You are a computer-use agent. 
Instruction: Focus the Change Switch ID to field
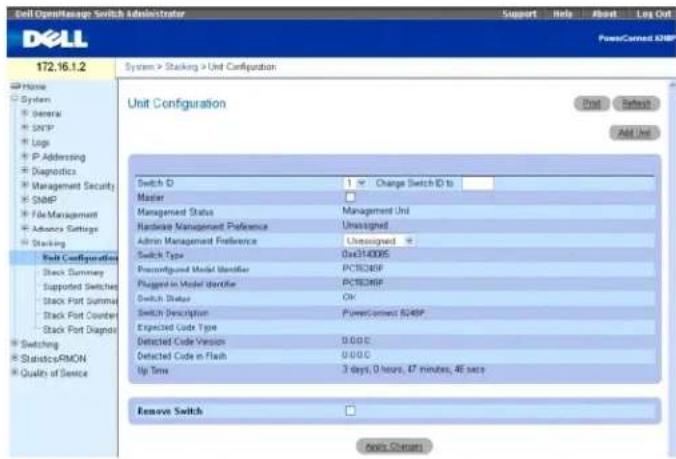(478, 184)
